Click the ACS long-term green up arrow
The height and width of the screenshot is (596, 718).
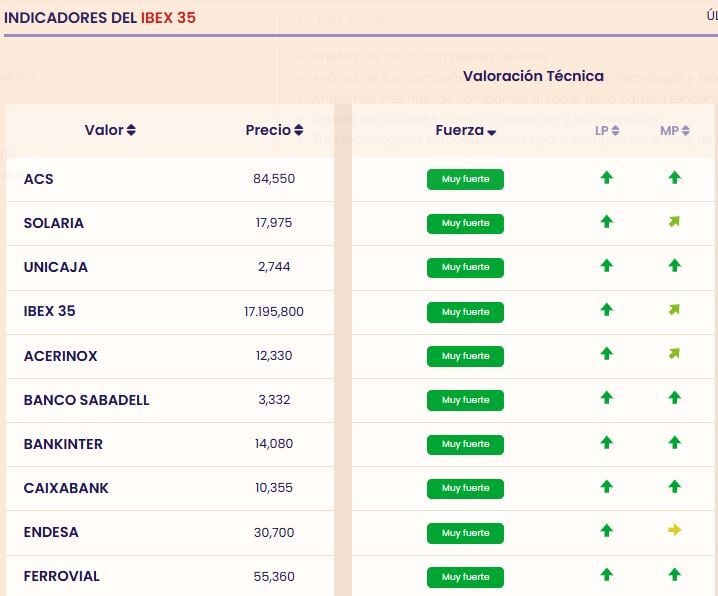606,178
